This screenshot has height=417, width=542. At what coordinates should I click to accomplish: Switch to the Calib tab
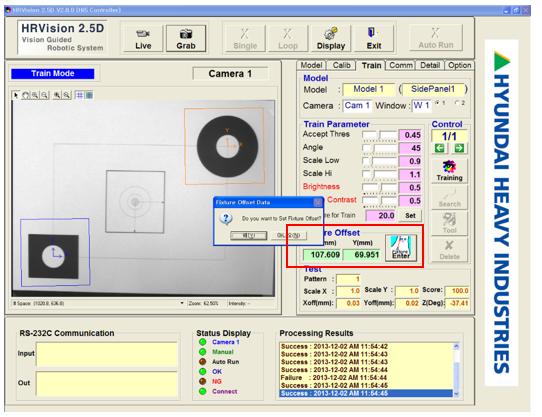pyautogui.click(x=342, y=65)
